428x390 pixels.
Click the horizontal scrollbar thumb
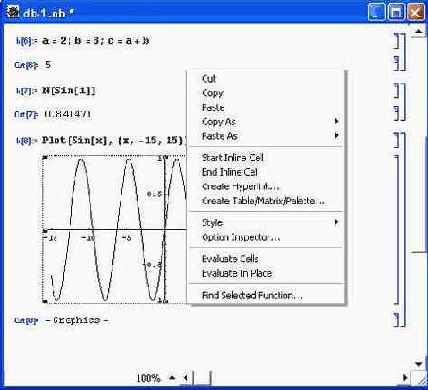coord(202,378)
